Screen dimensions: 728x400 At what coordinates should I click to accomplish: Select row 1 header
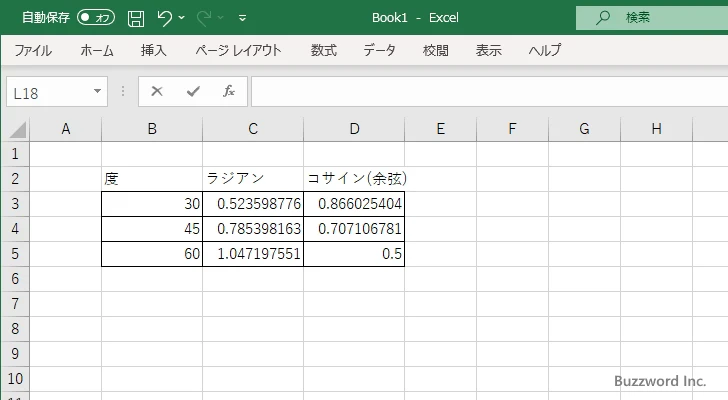click(x=15, y=154)
